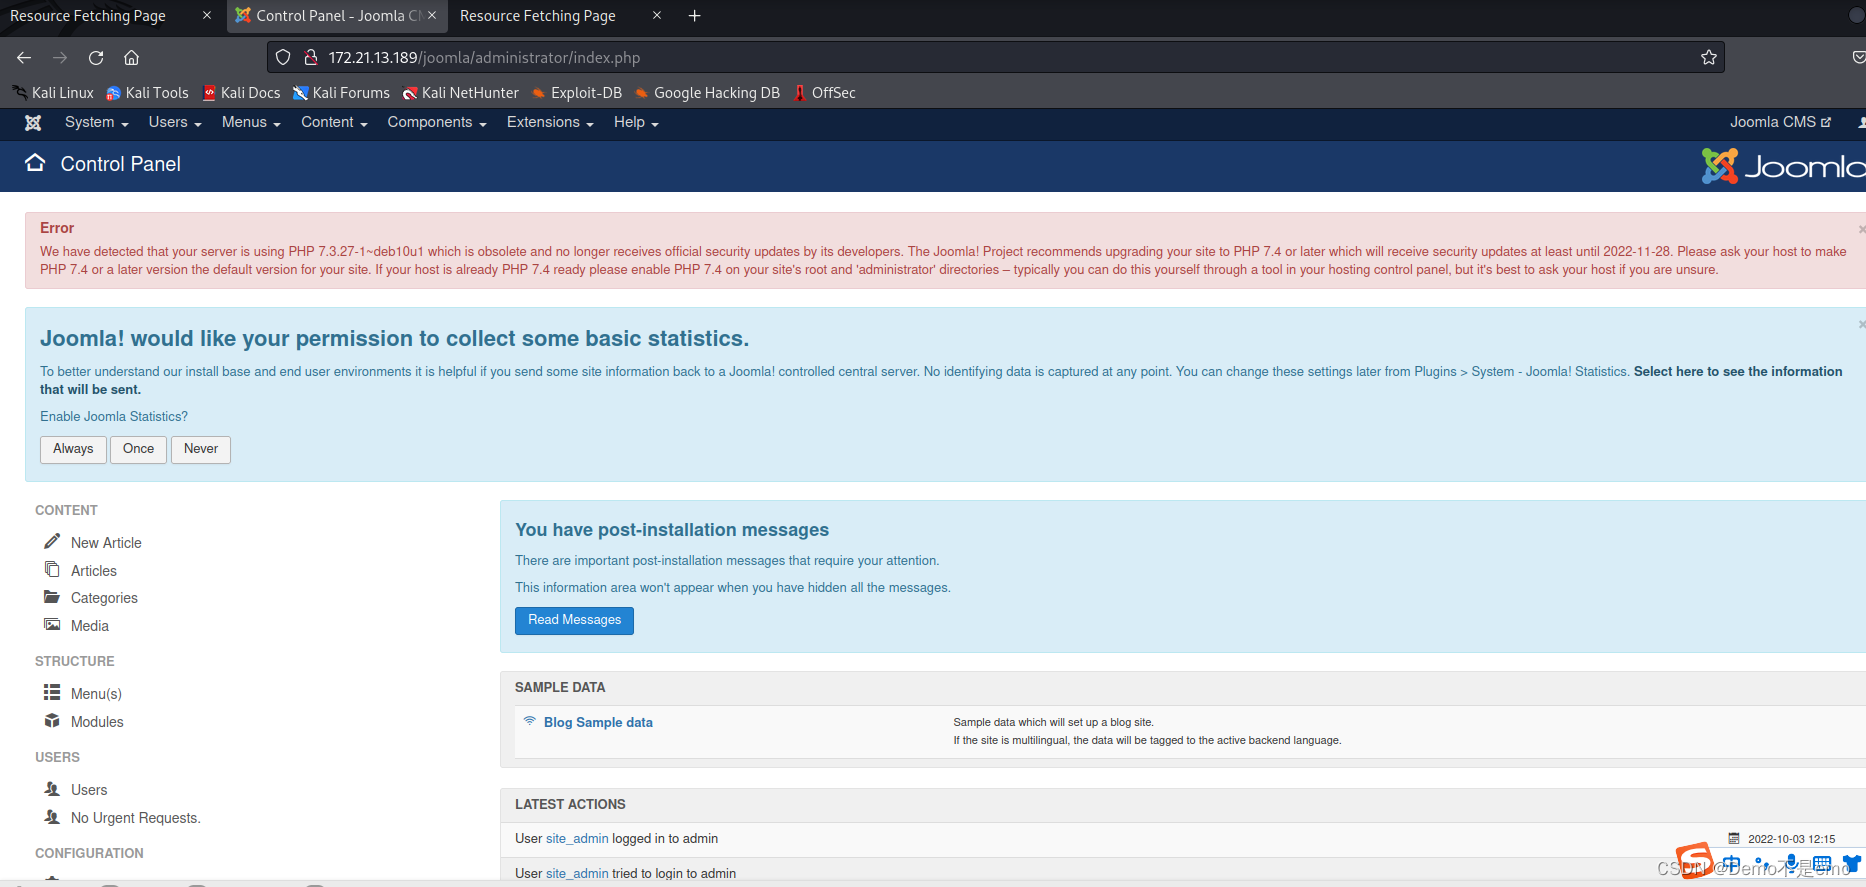Click the No Urgent Requests user icon

[52, 817]
